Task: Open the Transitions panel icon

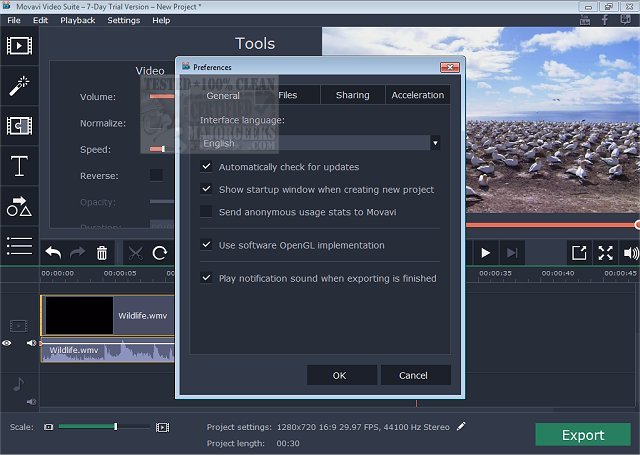Action: [19, 126]
